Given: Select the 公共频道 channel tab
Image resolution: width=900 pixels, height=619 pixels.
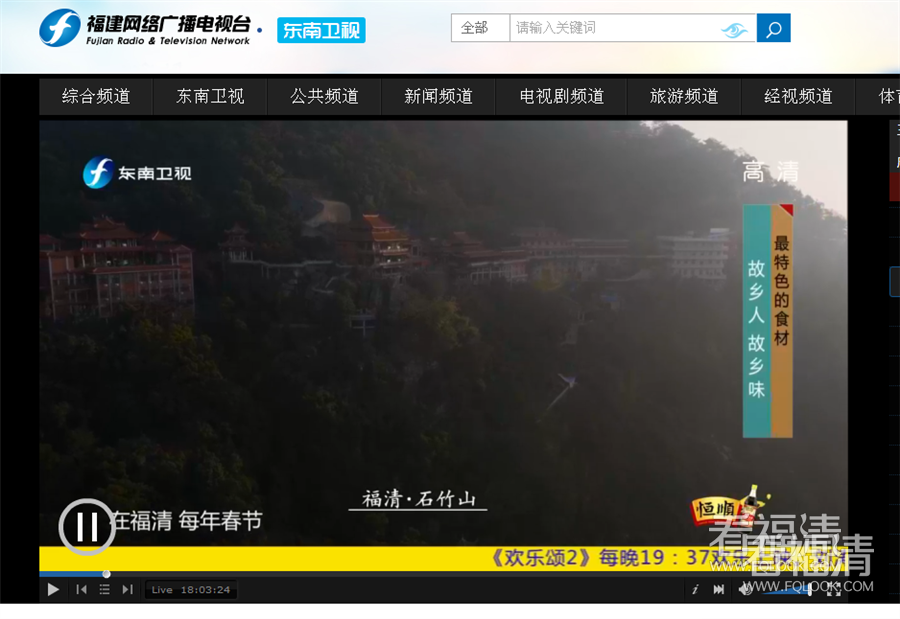Looking at the screenshot, I should [324, 96].
